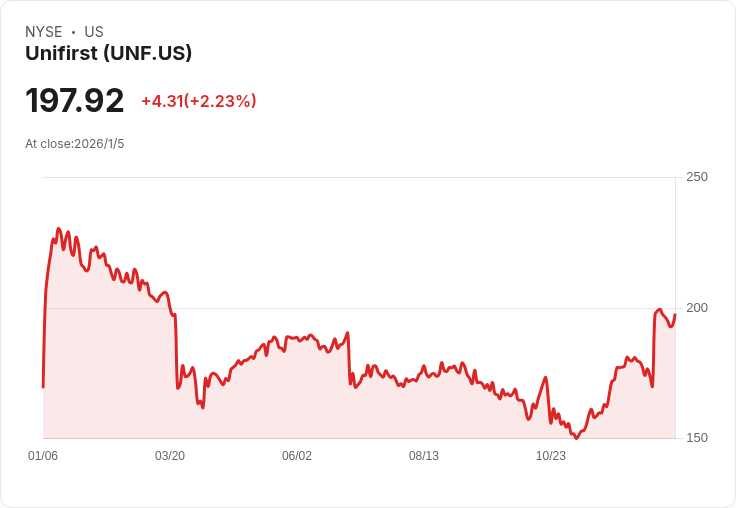Select the 10/23 date on x-axis
Screen dimensions: 736x508
551,456
